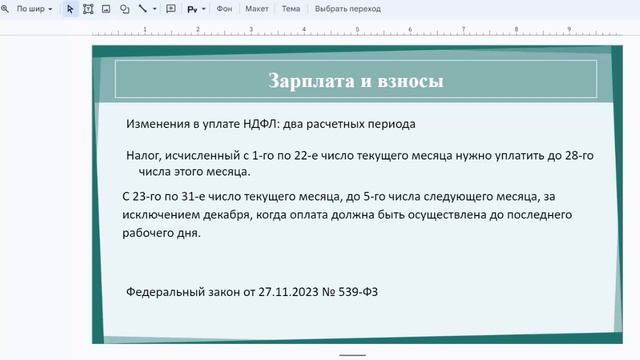Click the 'Тема' theme button
Image resolution: width=640 pixels, height=360 pixels.
point(291,9)
